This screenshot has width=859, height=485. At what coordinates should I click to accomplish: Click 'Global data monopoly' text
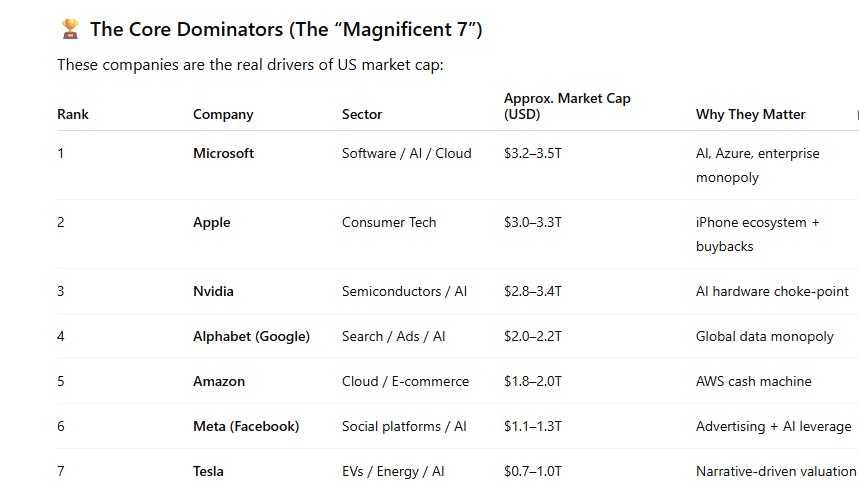pos(764,336)
